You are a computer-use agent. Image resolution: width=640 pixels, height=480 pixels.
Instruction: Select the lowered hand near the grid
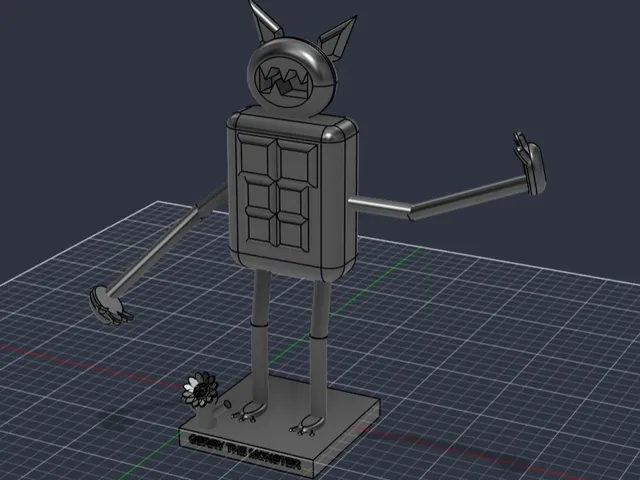[109, 305]
